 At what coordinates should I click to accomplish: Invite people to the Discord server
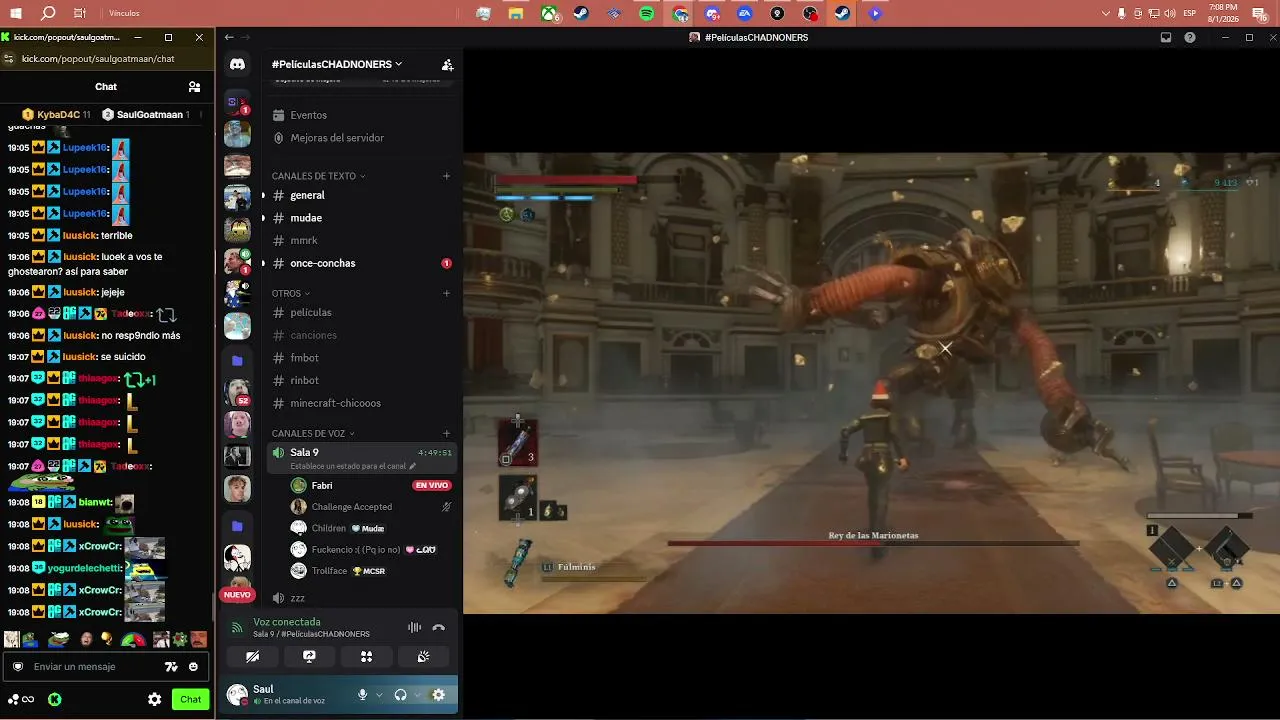[x=447, y=64]
